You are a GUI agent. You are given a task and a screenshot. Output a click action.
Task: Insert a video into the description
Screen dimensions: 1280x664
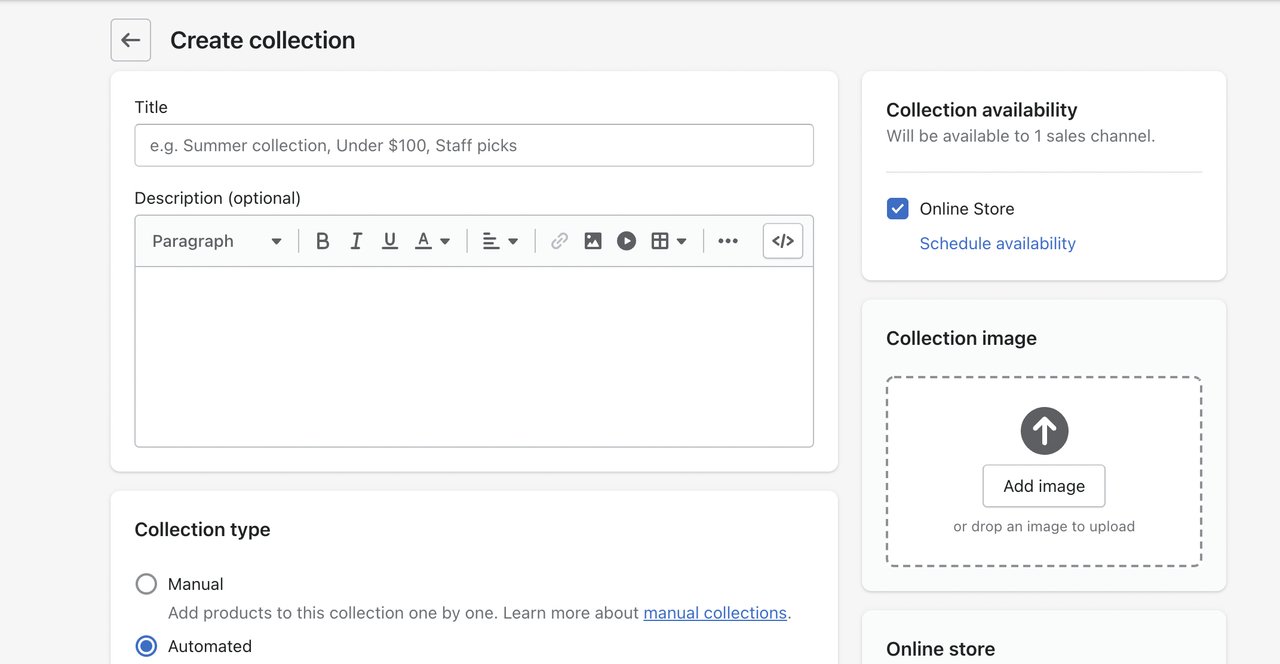coord(626,241)
